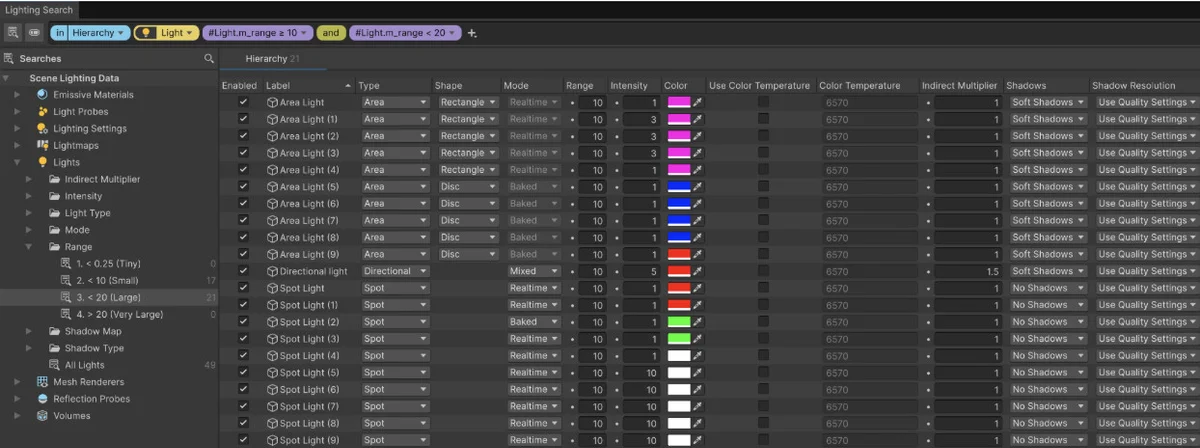Click the Lighting Settings bulb-gear icon
This screenshot has width=1200, height=448.
(43, 128)
